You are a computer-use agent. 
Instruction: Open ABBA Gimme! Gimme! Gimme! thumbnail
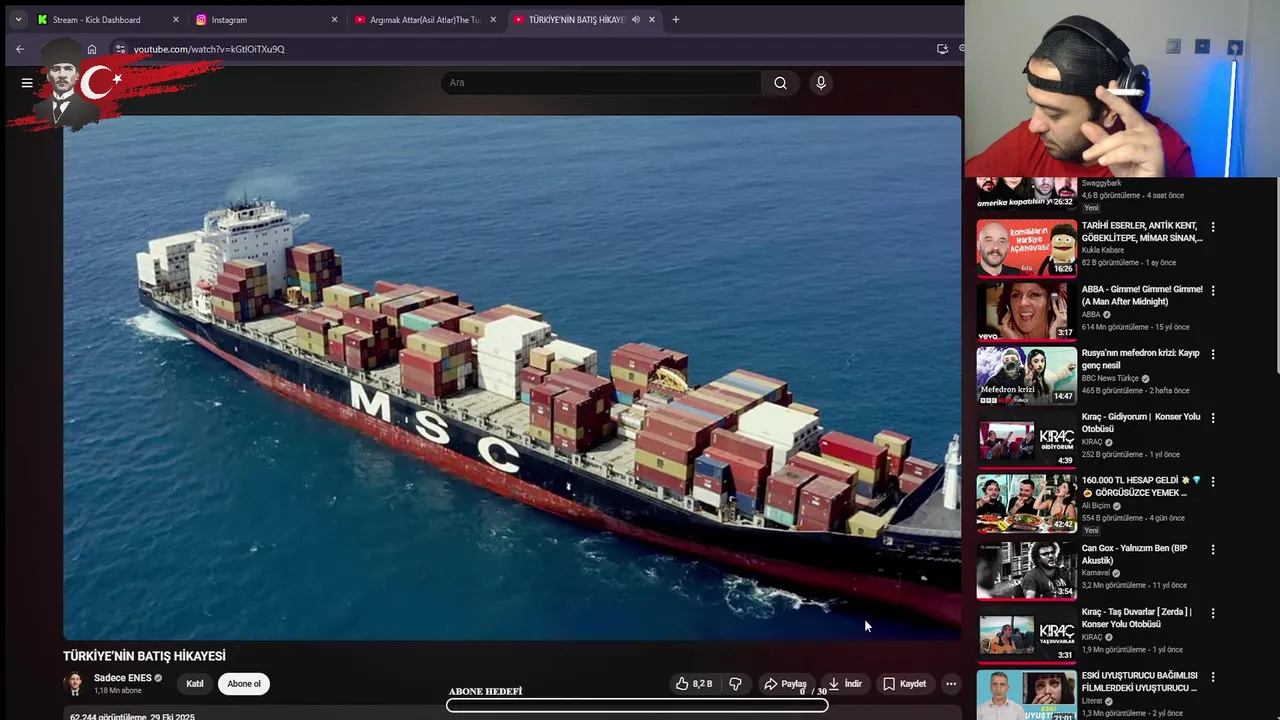1026,311
